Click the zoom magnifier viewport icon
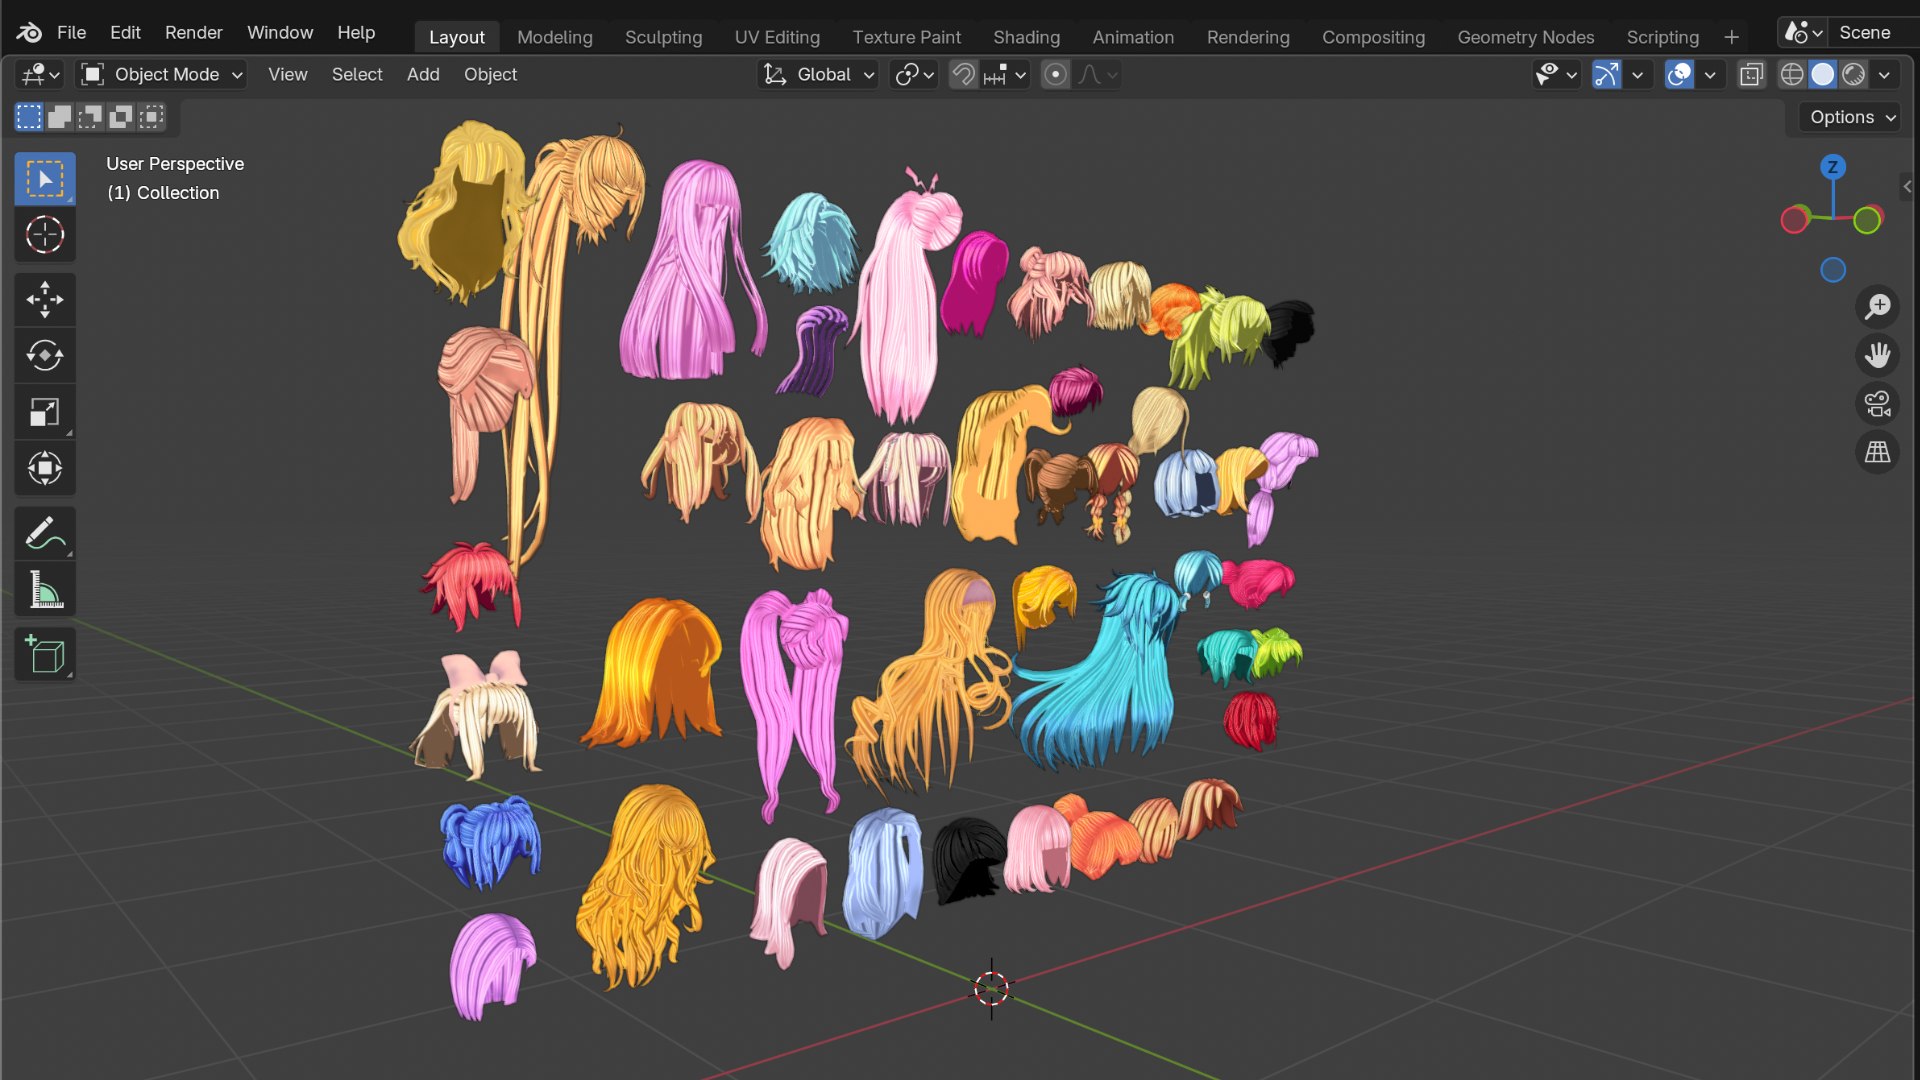1920x1080 pixels. pyautogui.click(x=1877, y=306)
